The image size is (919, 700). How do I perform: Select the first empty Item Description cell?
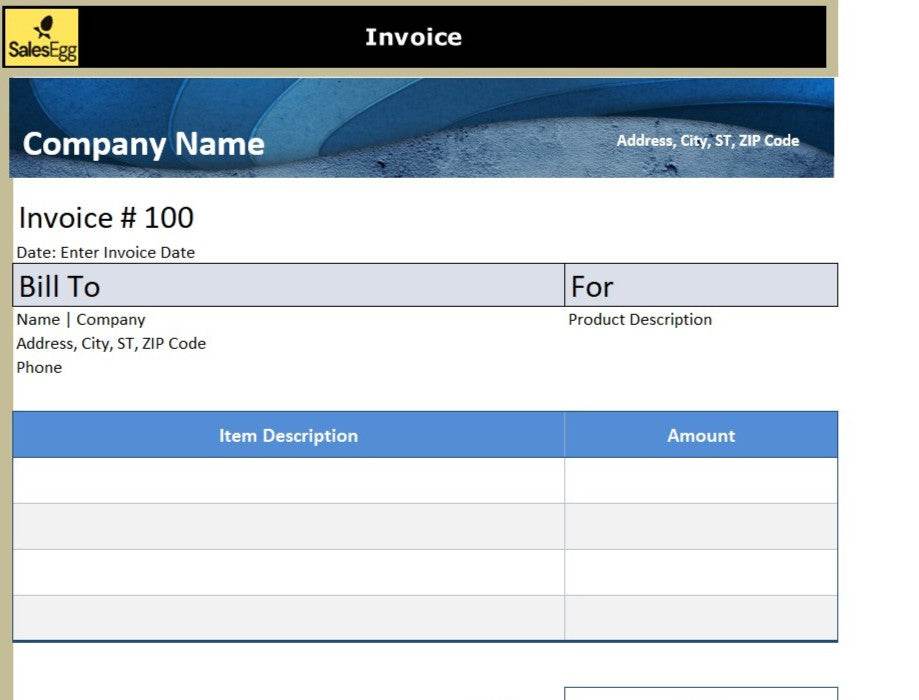point(288,481)
